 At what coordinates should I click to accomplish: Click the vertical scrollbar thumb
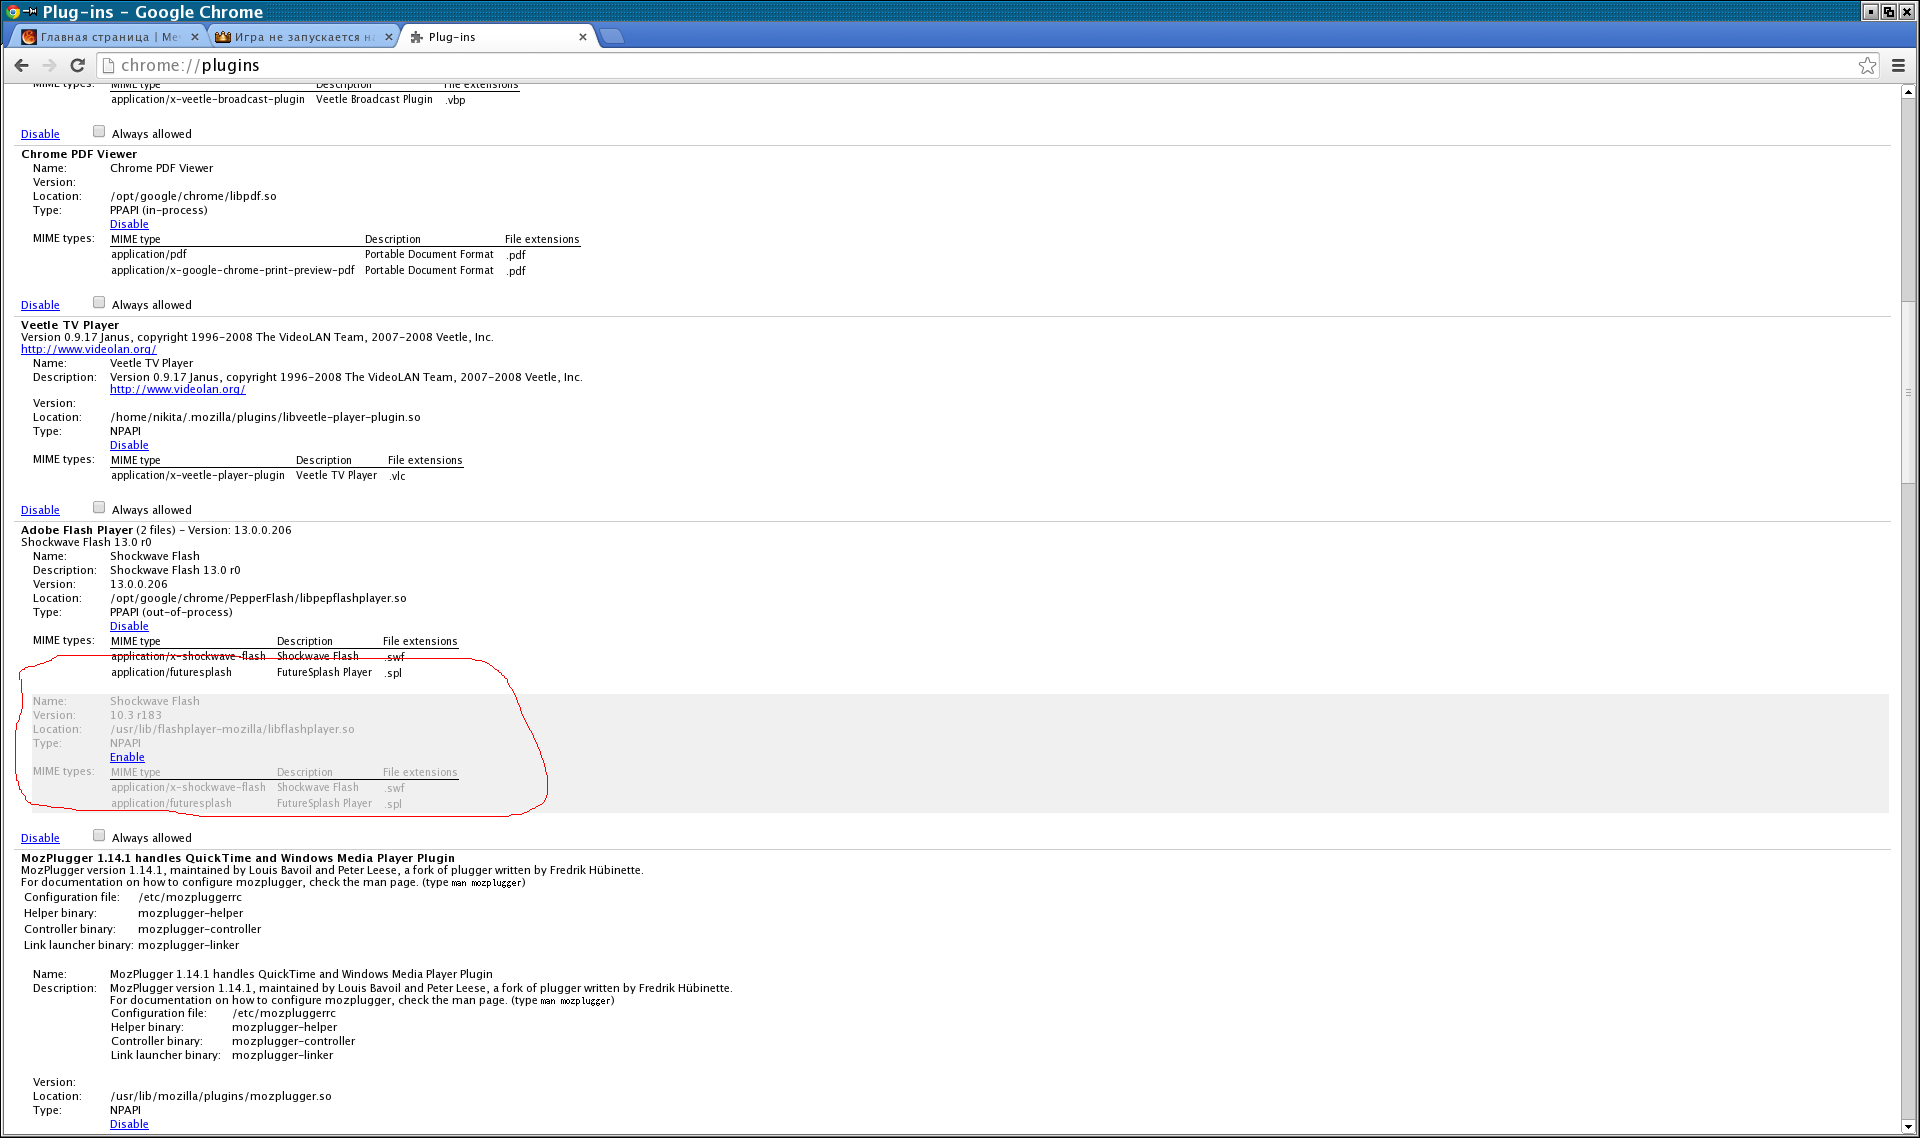pyautogui.click(x=1908, y=392)
